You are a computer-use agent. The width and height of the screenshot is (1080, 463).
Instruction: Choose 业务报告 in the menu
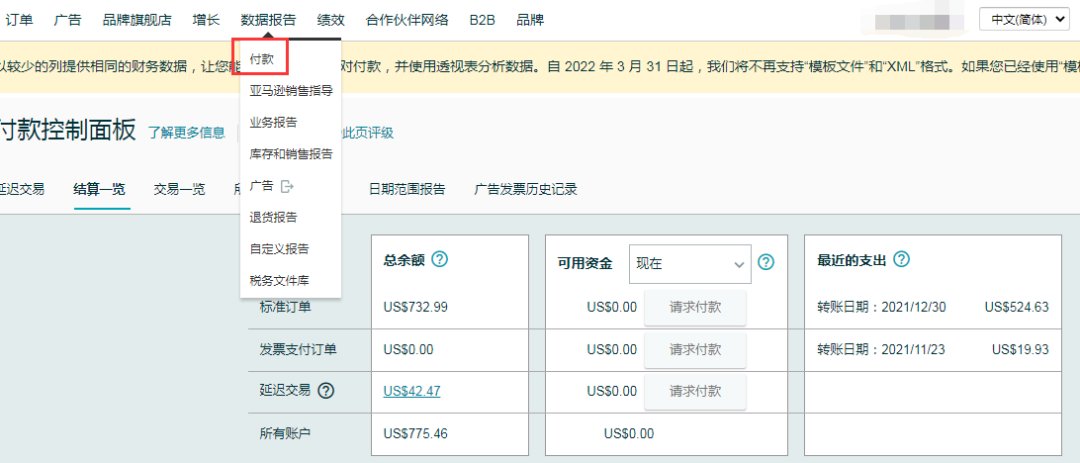(273, 122)
